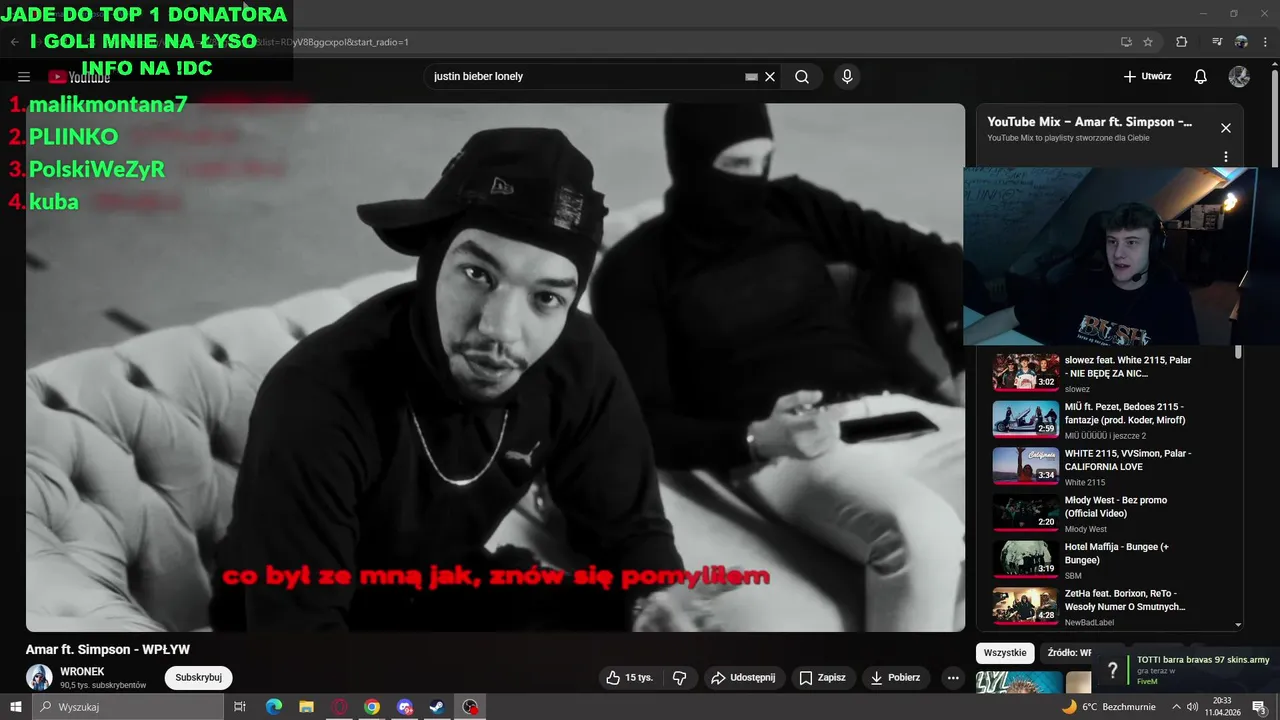Open Microsoft Edge from taskbar
The image size is (1280, 720).
click(x=274, y=707)
